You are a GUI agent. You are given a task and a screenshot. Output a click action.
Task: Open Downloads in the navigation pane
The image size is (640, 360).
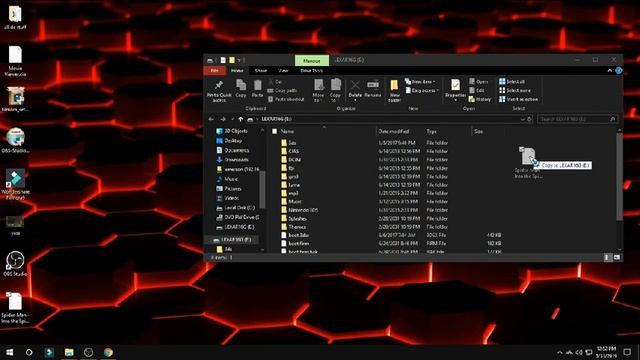click(x=236, y=160)
